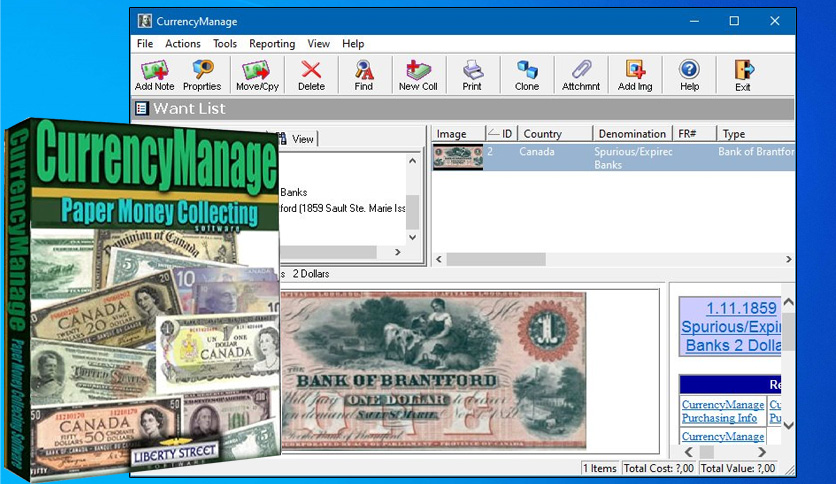
Task: Click the 'Spurious/Expired Banks' denomination cell
Action: pos(633,158)
